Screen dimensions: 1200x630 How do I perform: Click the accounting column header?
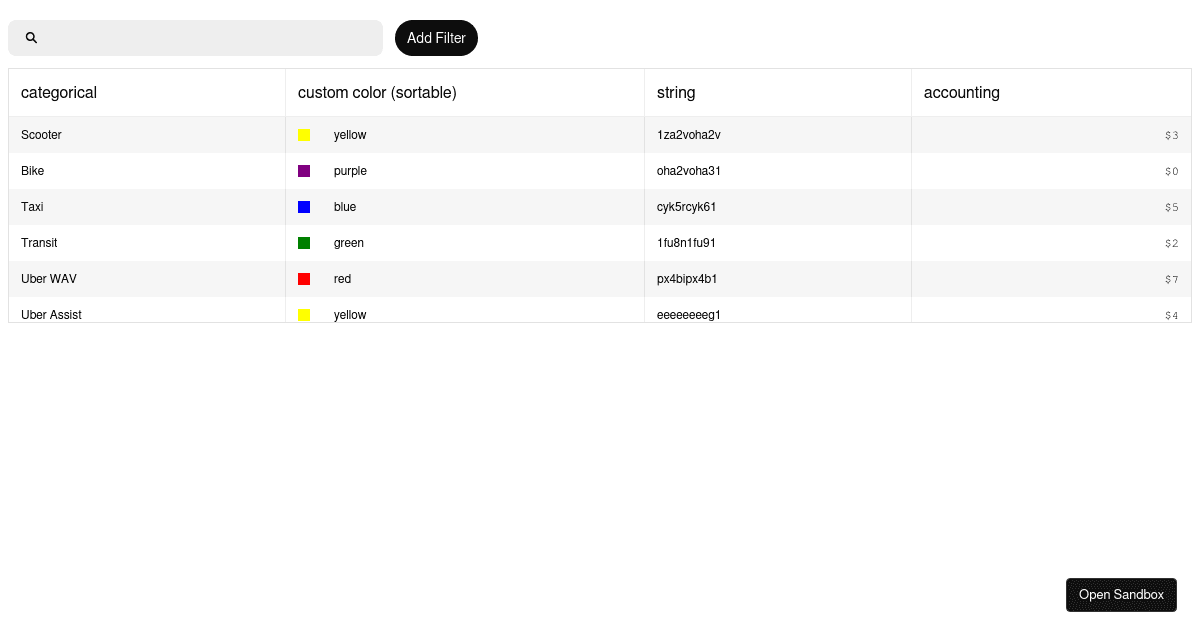[x=961, y=93]
